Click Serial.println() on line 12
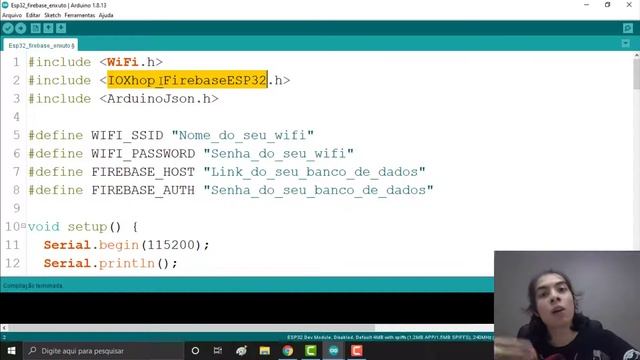This screenshot has height=360, width=640. click(x=111, y=263)
